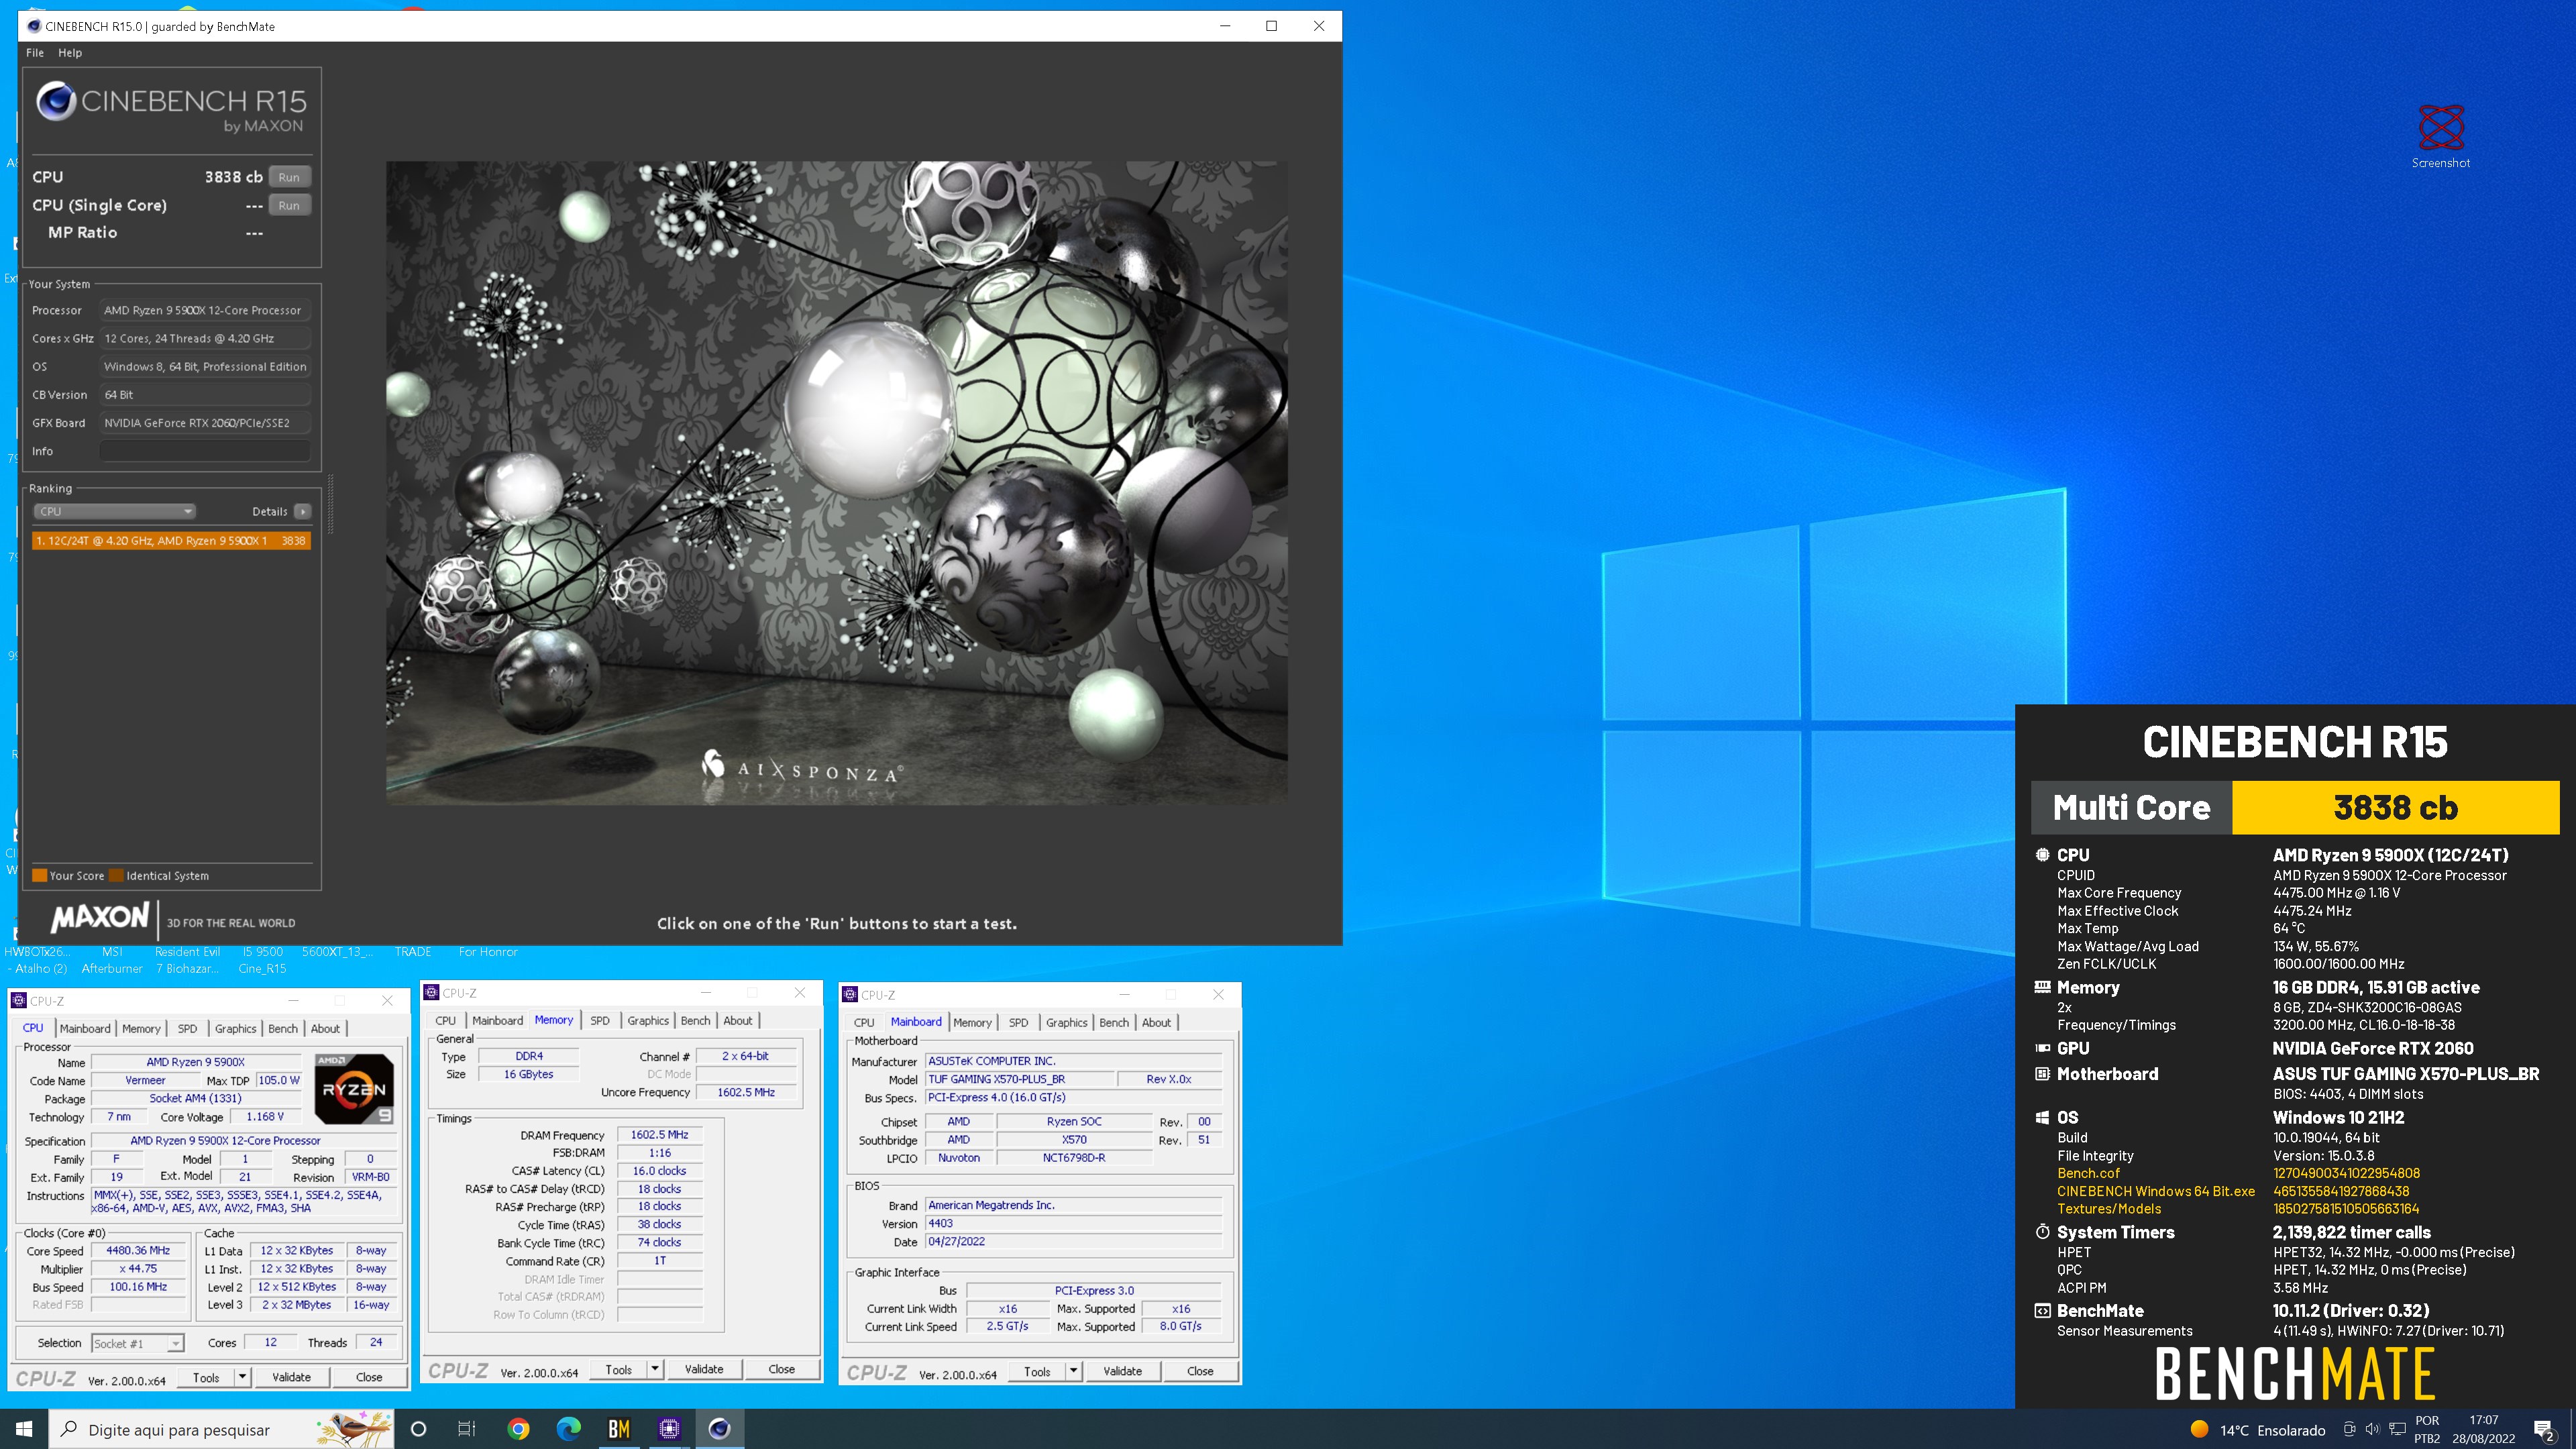Click the search box on the taskbar

(222, 1429)
